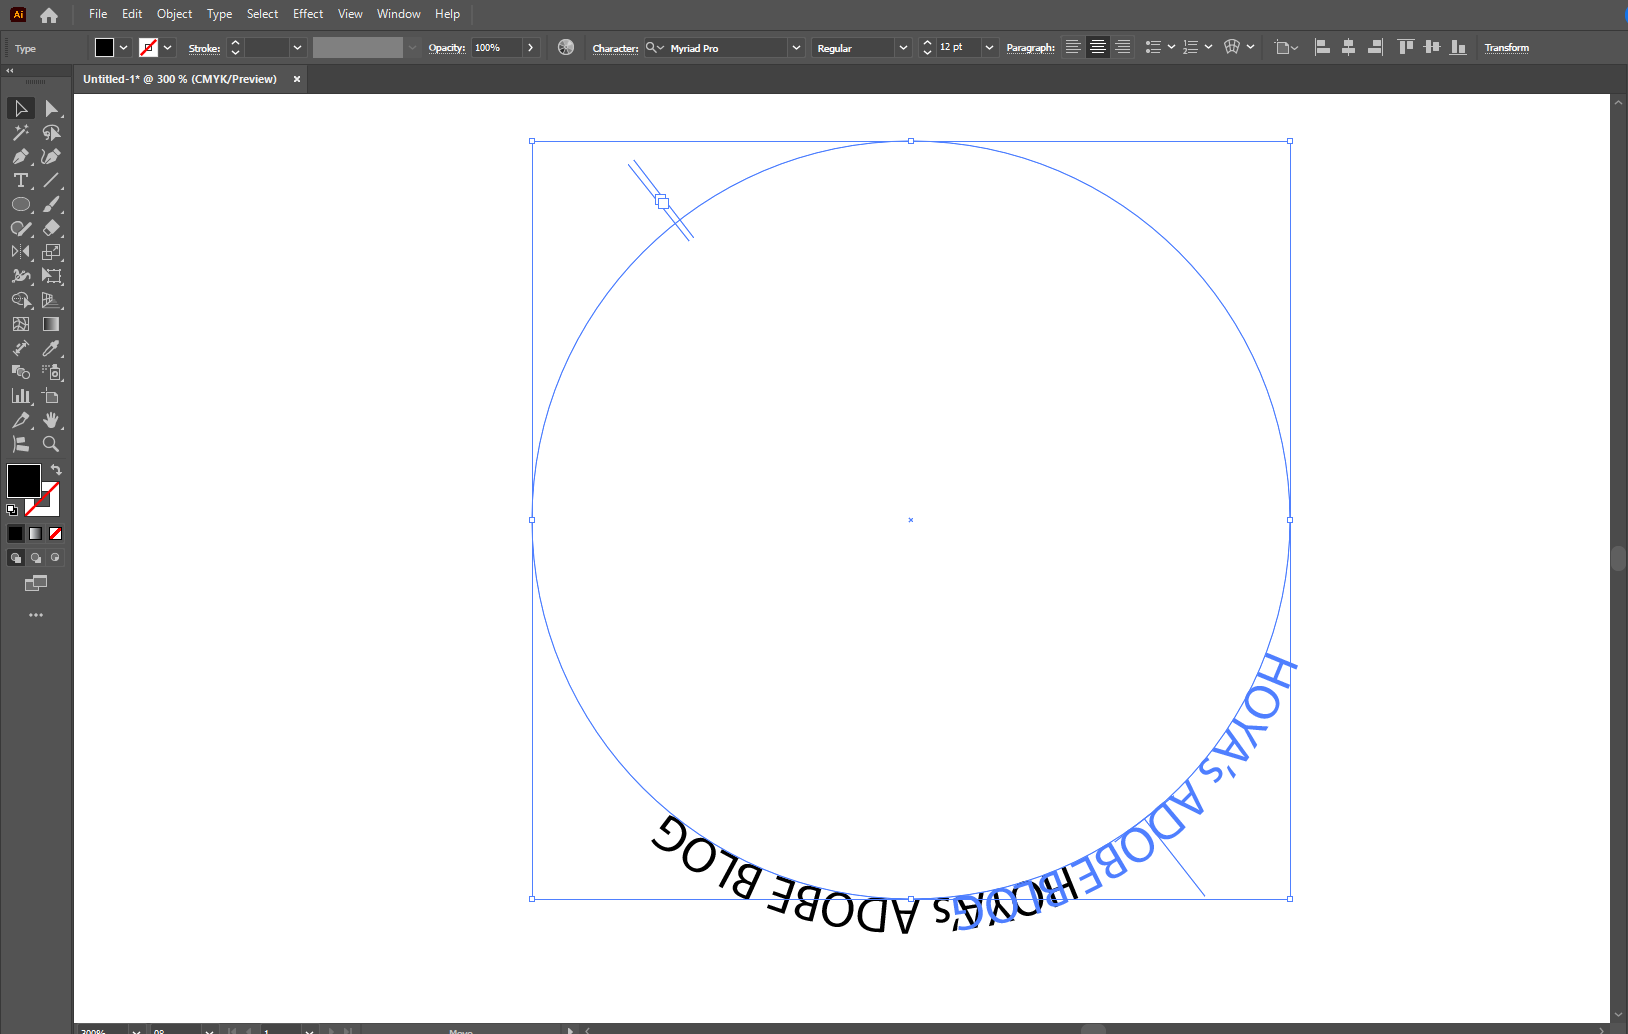Choose the Scale tool
The height and width of the screenshot is (1034, 1628).
click(51, 252)
